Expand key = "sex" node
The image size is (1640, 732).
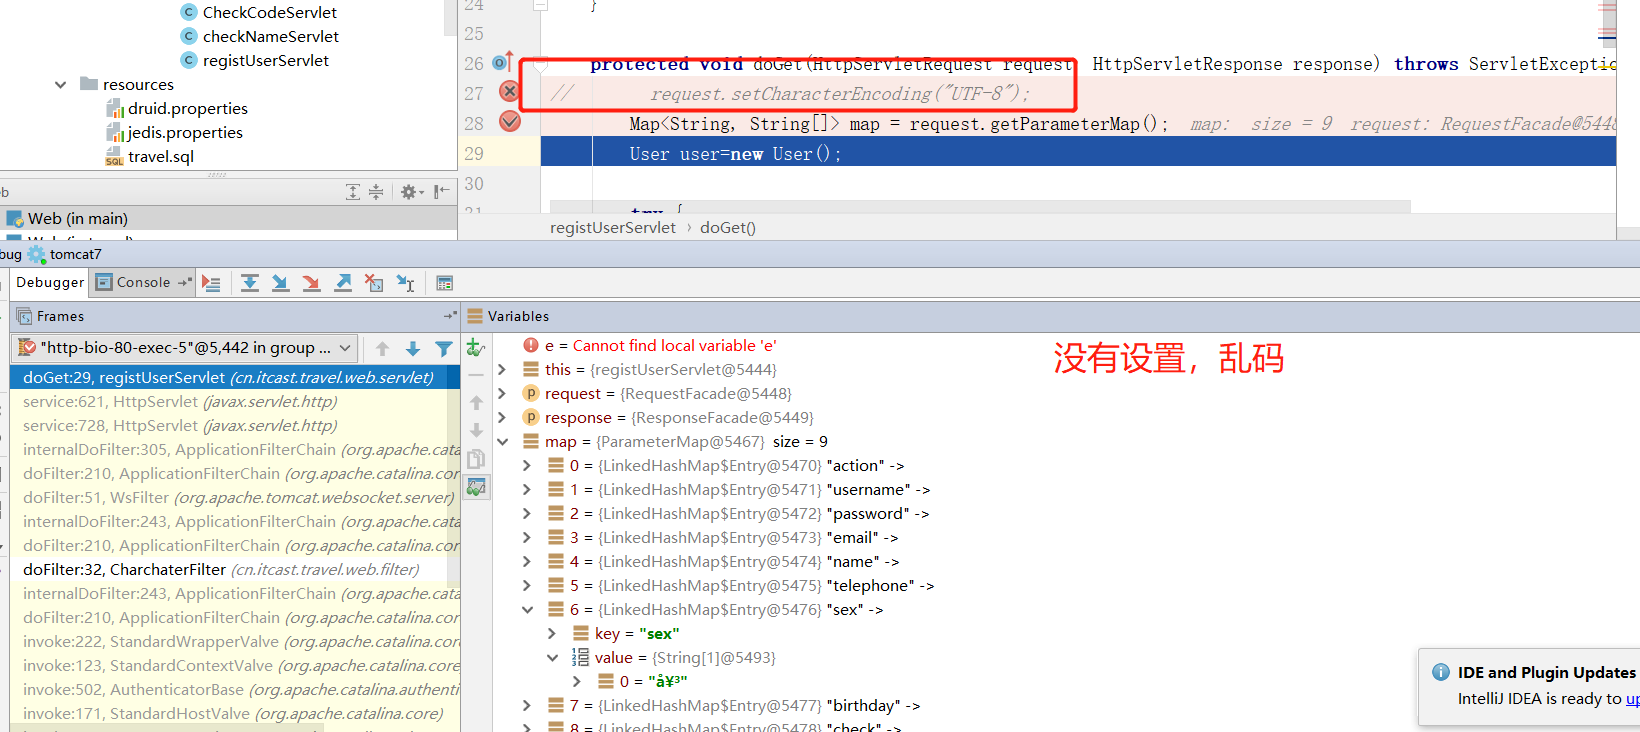pos(552,633)
